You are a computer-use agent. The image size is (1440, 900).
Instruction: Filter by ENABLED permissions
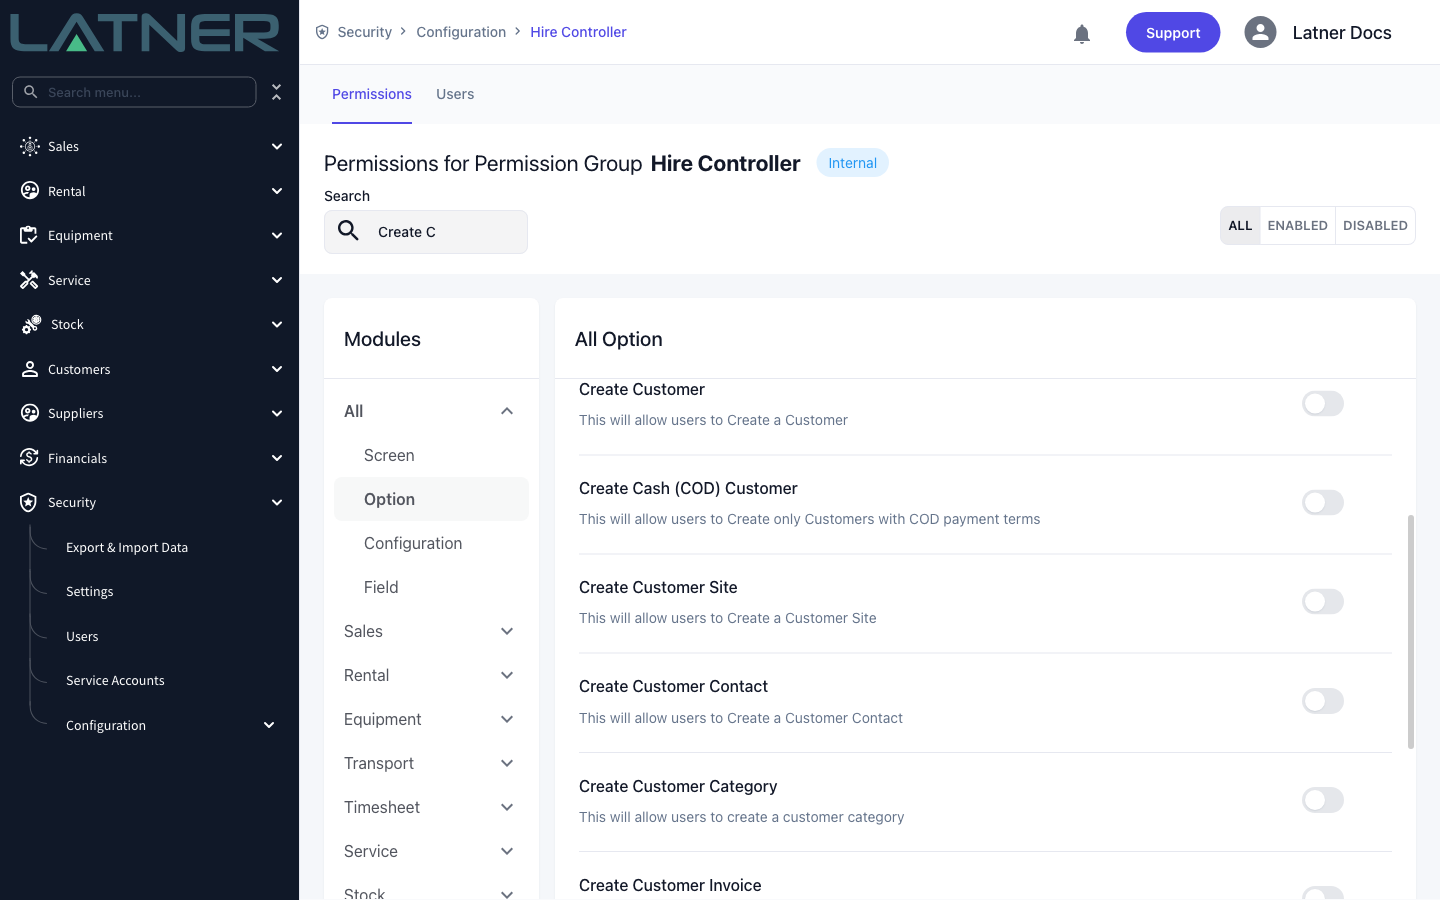1297,226
